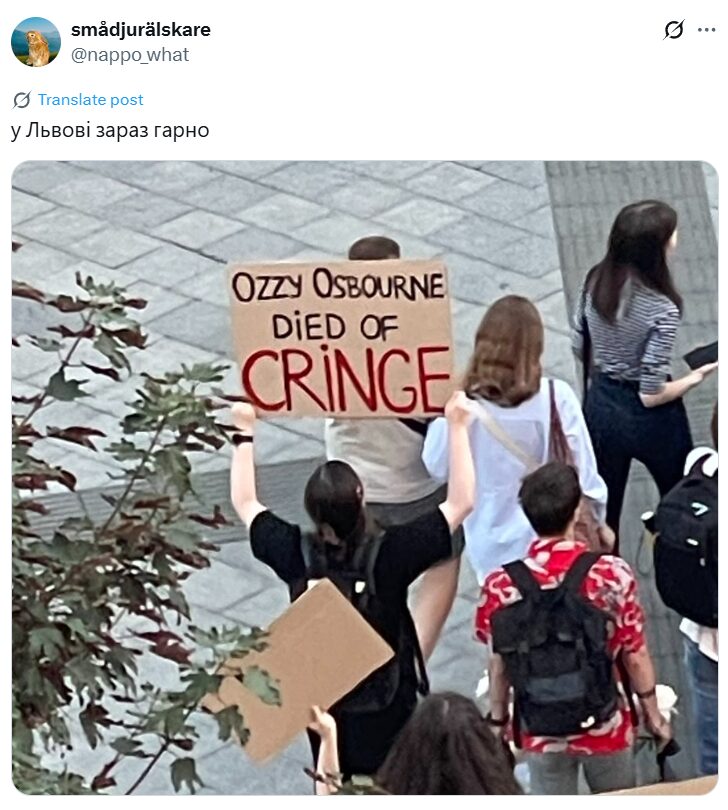Click the Grok icon beside the post menu
The width and height of the screenshot is (728, 810).
674,29
